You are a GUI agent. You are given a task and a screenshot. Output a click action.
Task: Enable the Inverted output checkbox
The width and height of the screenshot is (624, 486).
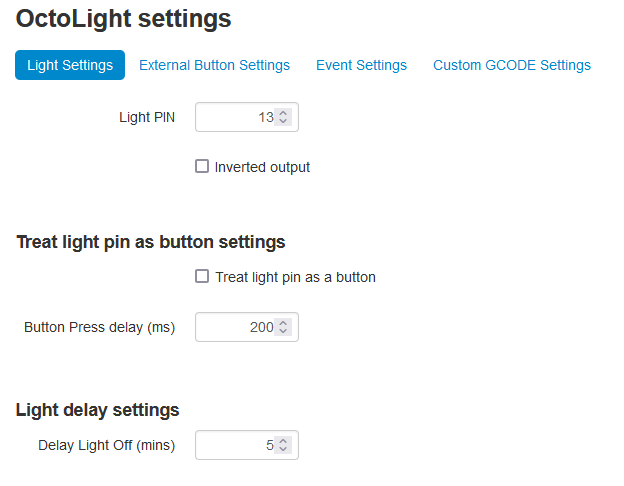[202, 167]
